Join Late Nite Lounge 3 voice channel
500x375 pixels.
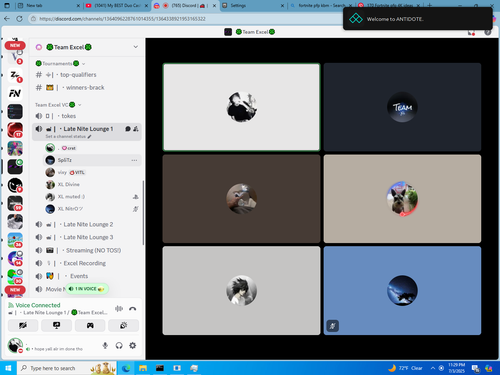coord(88,237)
